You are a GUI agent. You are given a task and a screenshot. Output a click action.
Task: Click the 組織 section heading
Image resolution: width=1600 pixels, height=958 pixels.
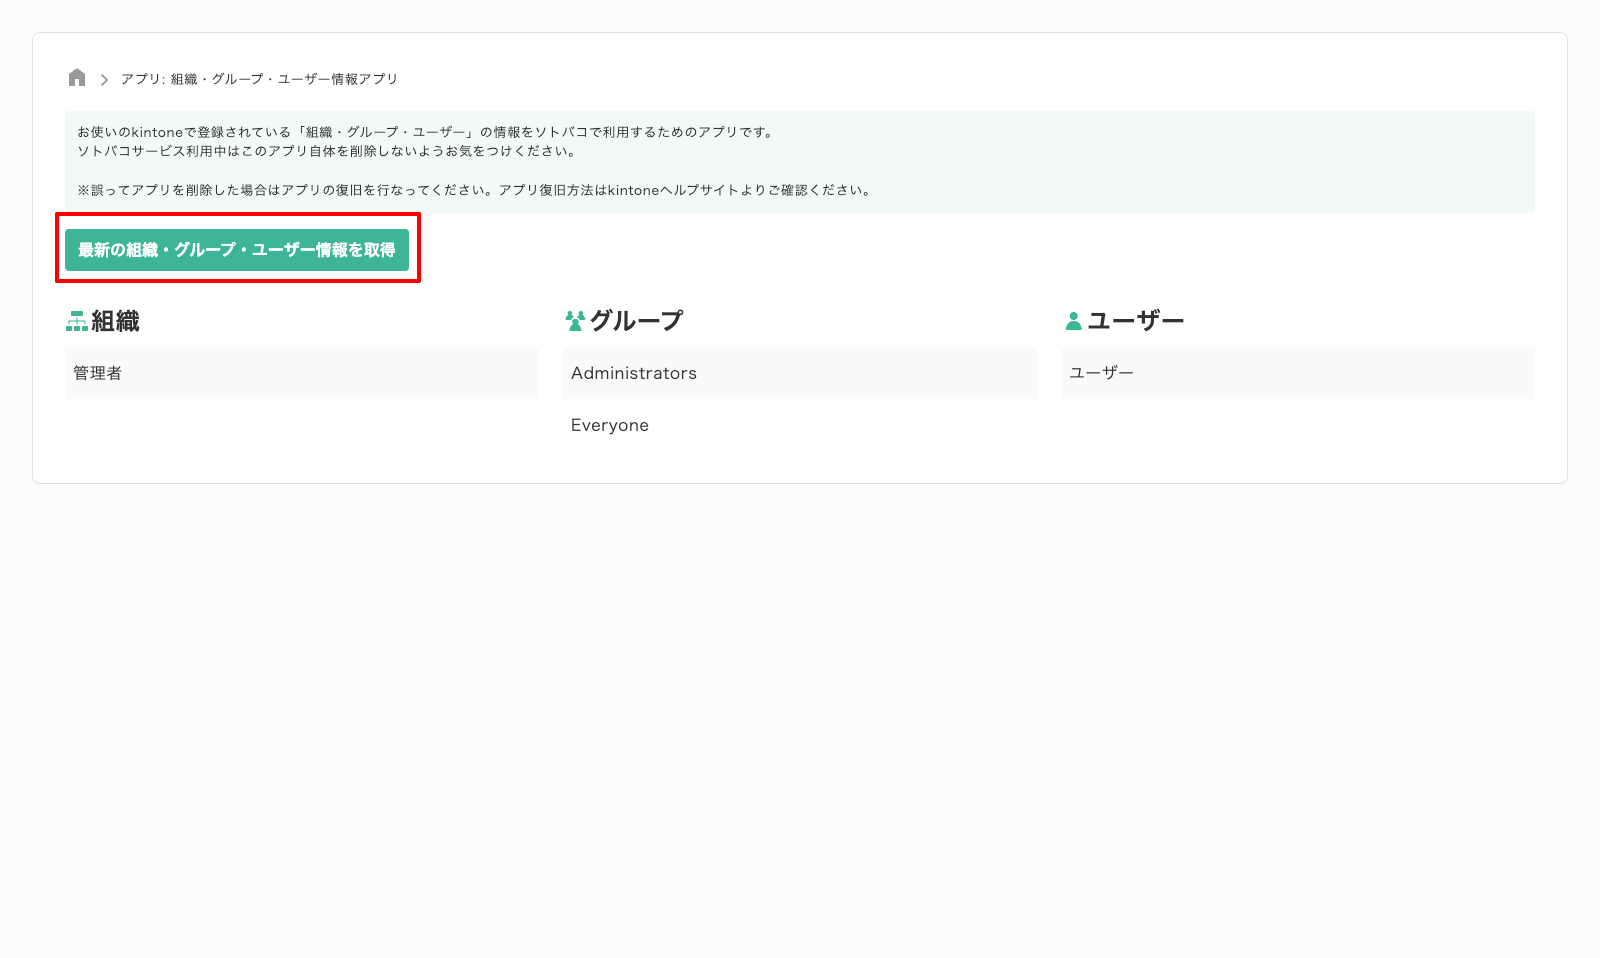click(114, 321)
